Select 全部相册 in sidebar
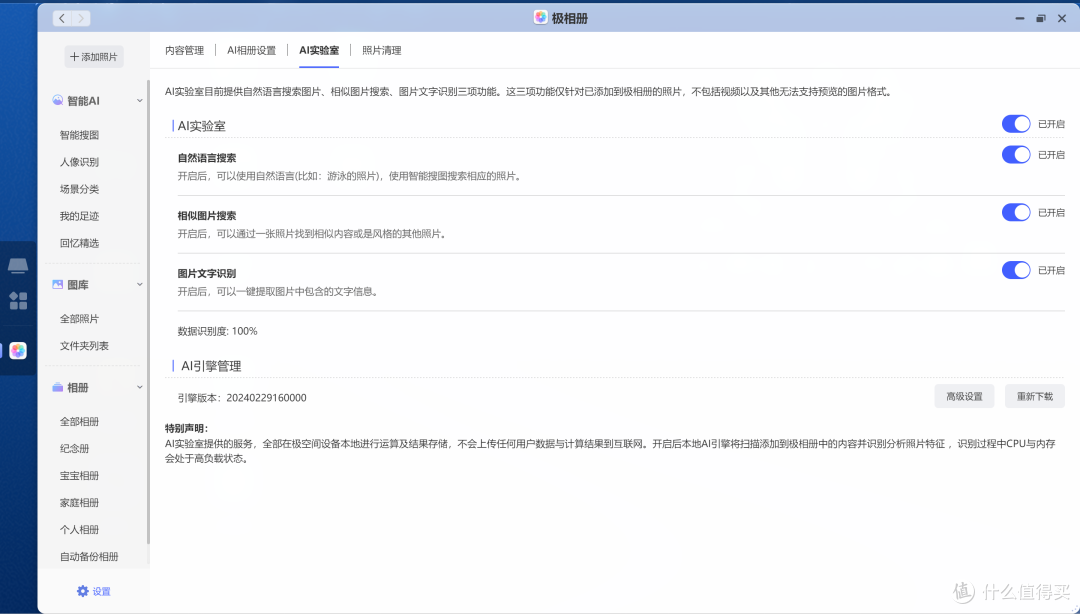The height and width of the screenshot is (614, 1080). [79, 421]
